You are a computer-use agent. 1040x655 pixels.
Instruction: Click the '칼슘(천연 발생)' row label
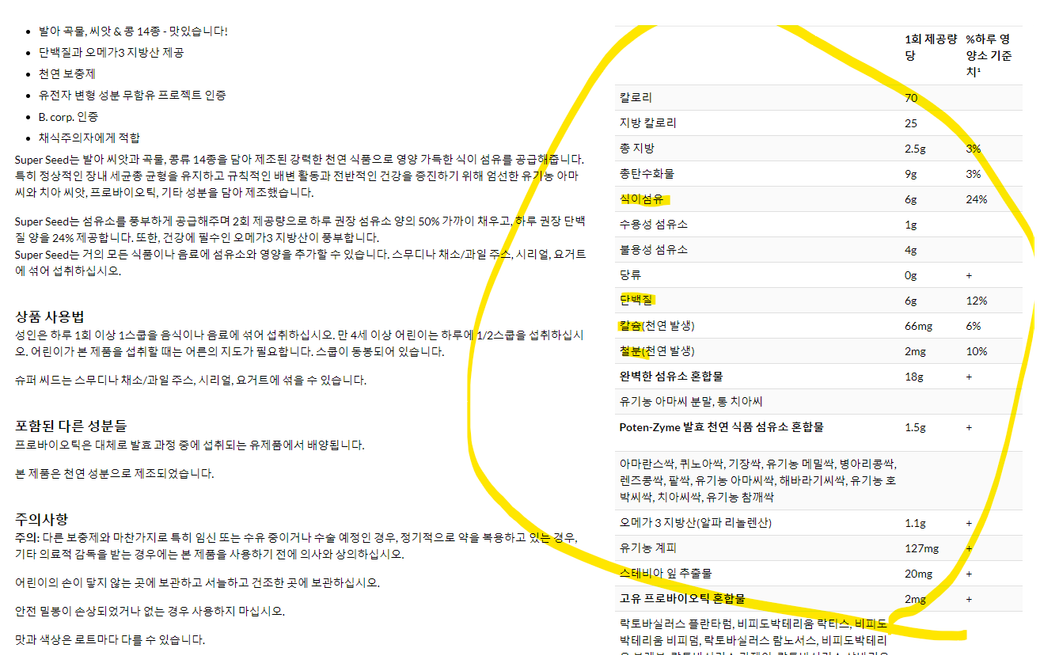656,326
